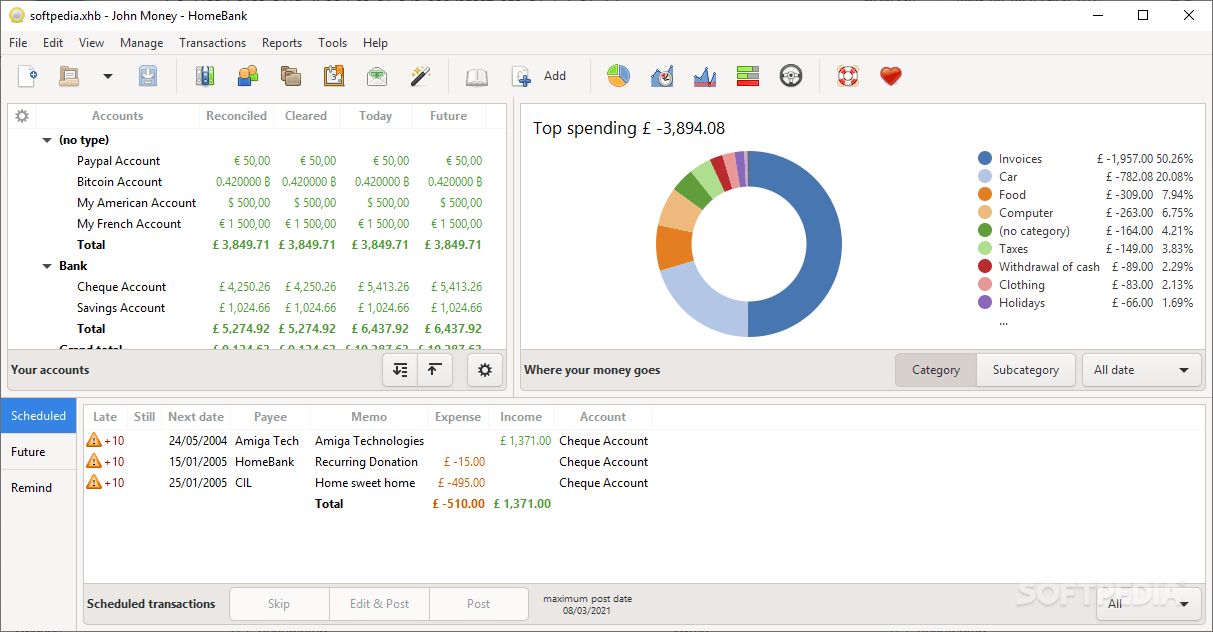Switch to the Subcategory view
This screenshot has width=1213, height=632.
pos(1026,370)
